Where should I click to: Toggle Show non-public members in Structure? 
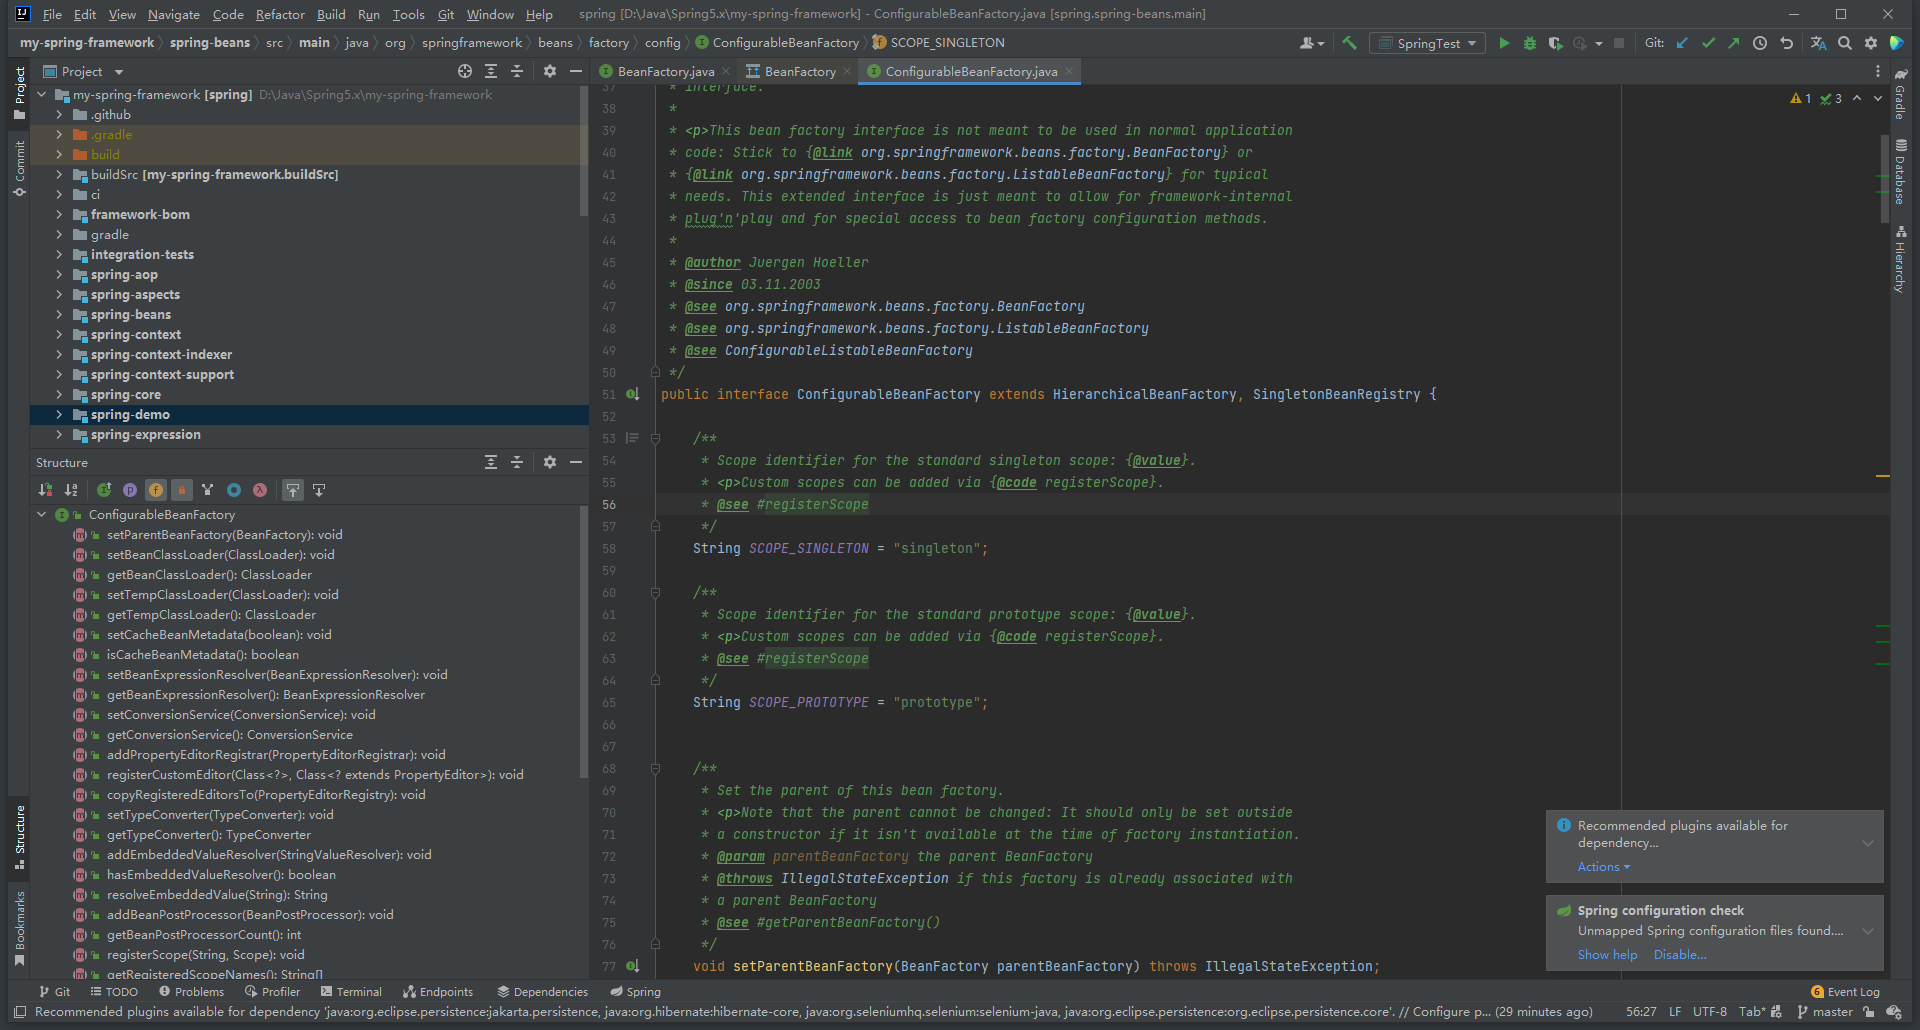(182, 490)
